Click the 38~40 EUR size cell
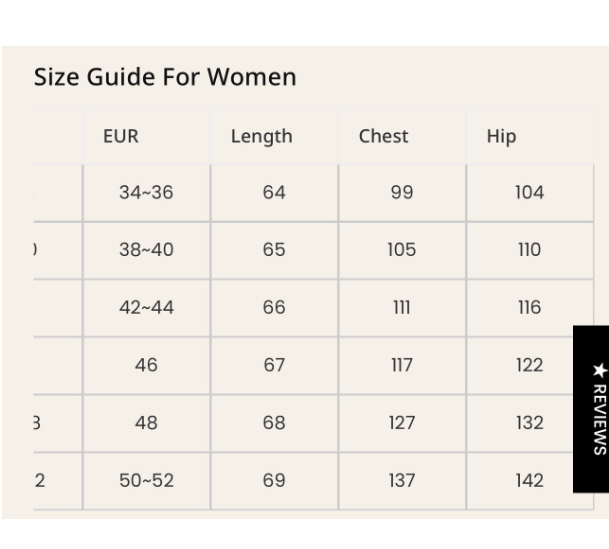This screenshot has width=609, height=549. point(146,250)
